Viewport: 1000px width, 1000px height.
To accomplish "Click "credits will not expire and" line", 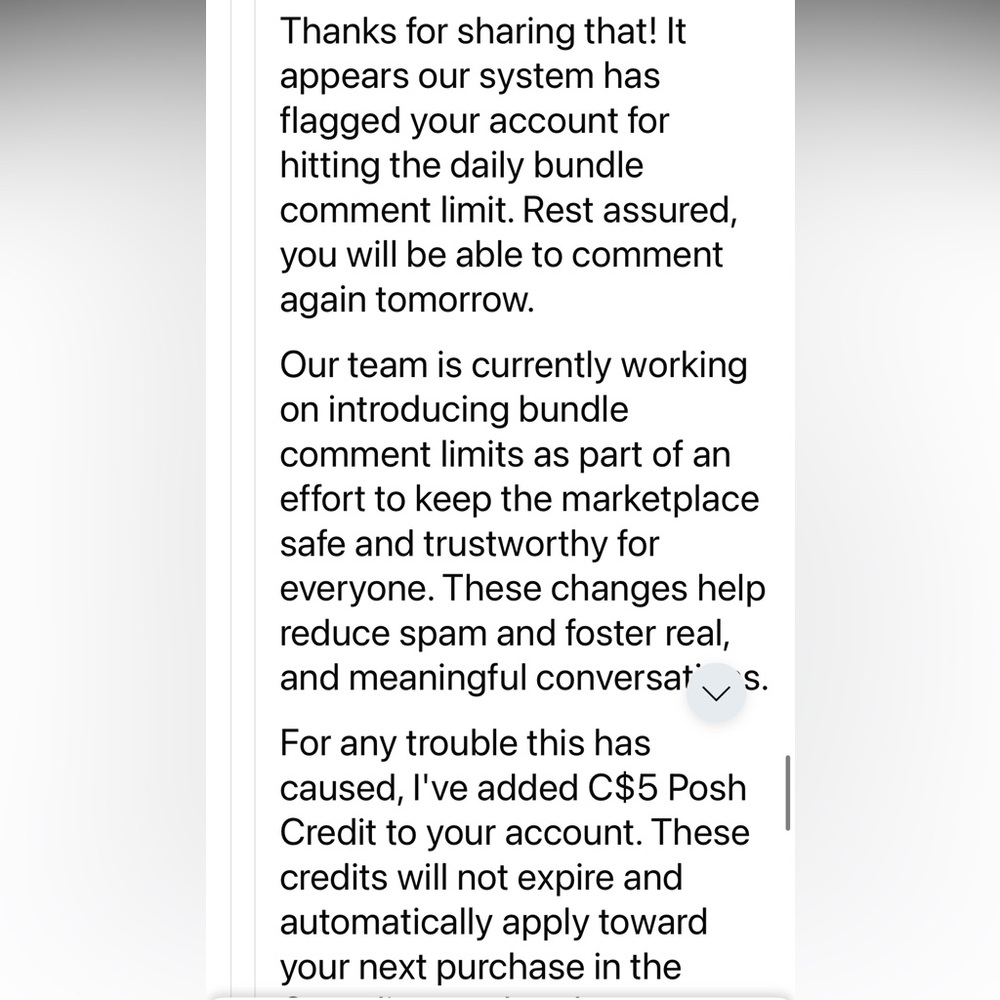I will pyautogui.click(x=481, y=878).
